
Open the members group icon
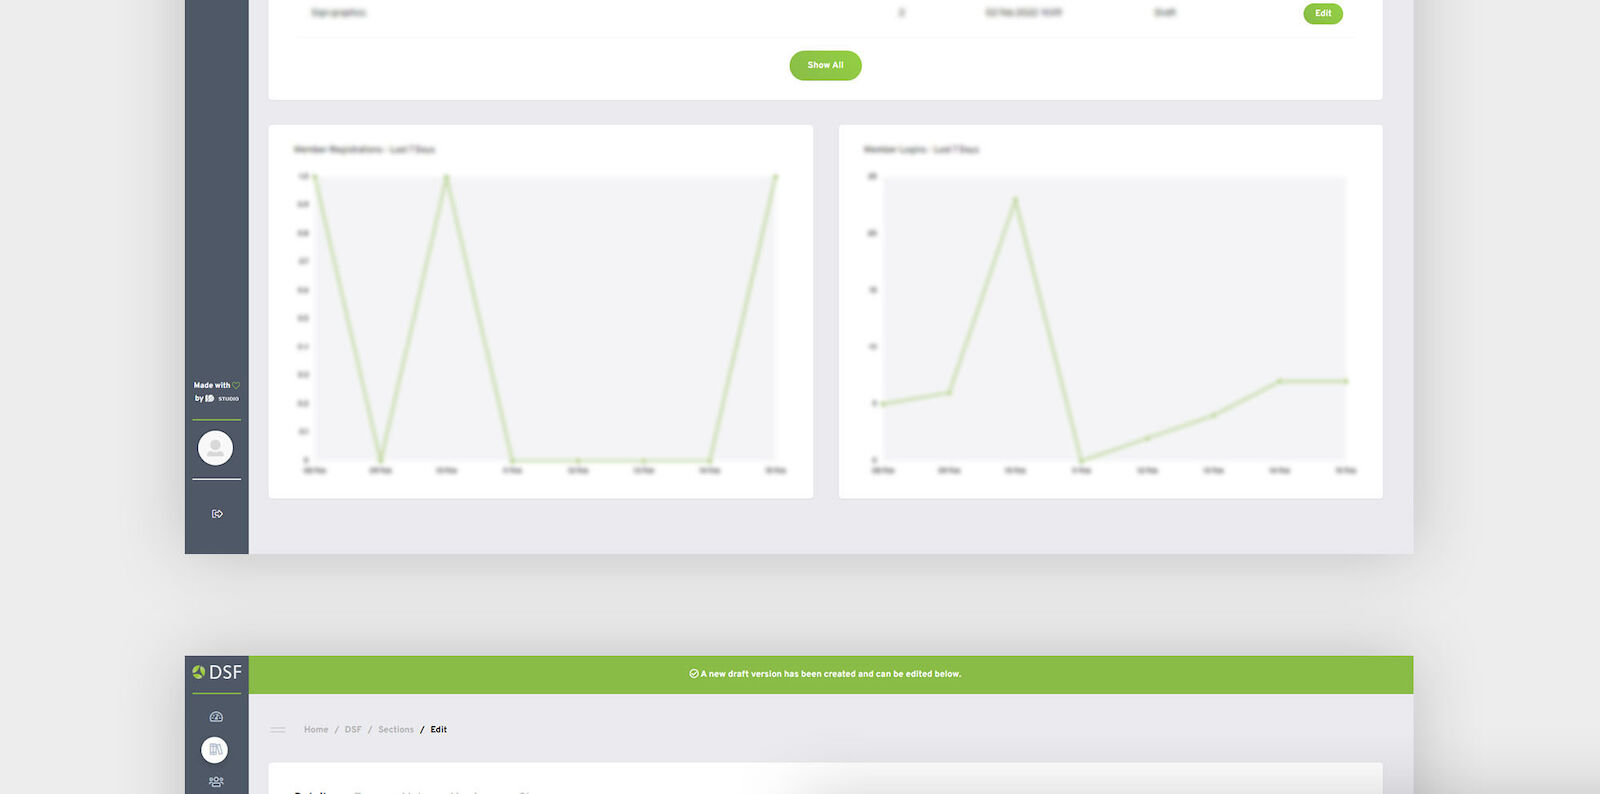(x=216, y=782)
